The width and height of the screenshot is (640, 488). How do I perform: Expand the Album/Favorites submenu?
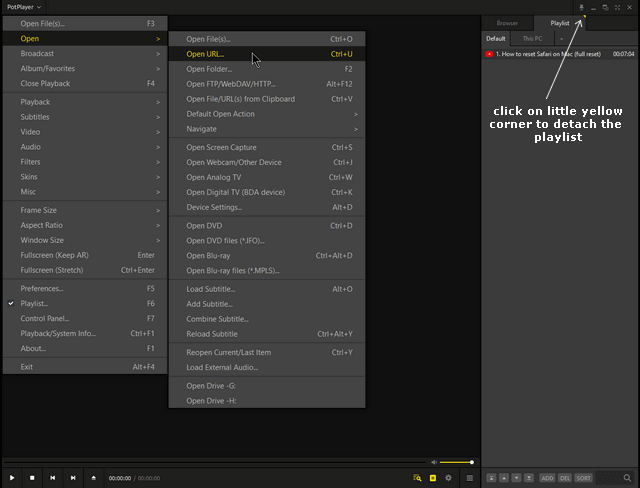click(x=85, y=69)
